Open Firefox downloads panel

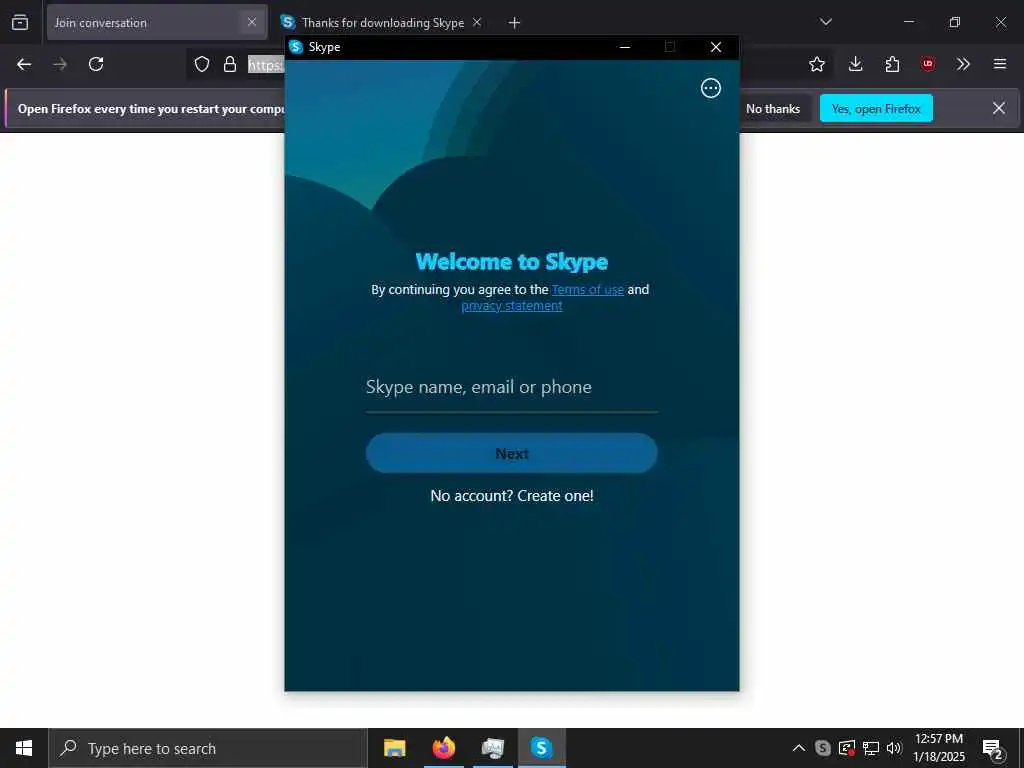856,64
